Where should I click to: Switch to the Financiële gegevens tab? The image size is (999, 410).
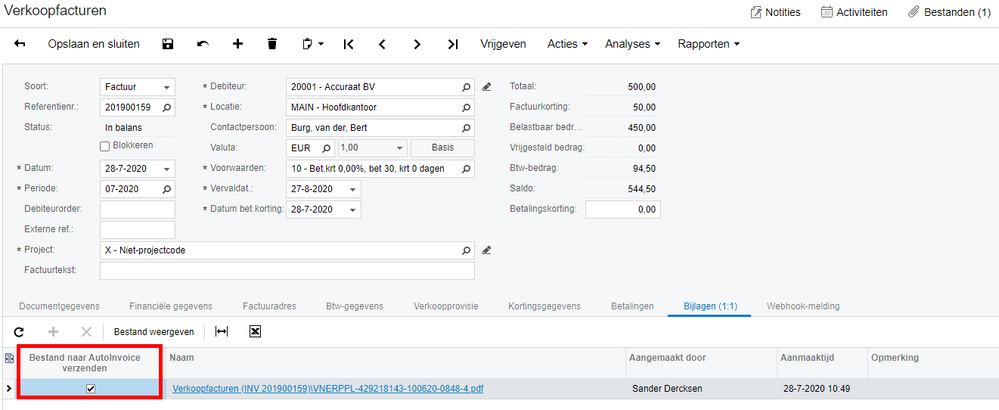coord(171,306)
